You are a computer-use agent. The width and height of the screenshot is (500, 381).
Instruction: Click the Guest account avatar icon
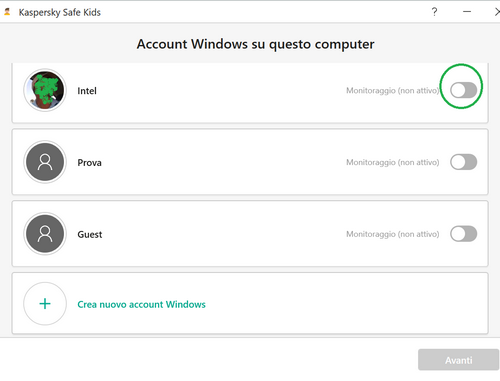point(45,234)
